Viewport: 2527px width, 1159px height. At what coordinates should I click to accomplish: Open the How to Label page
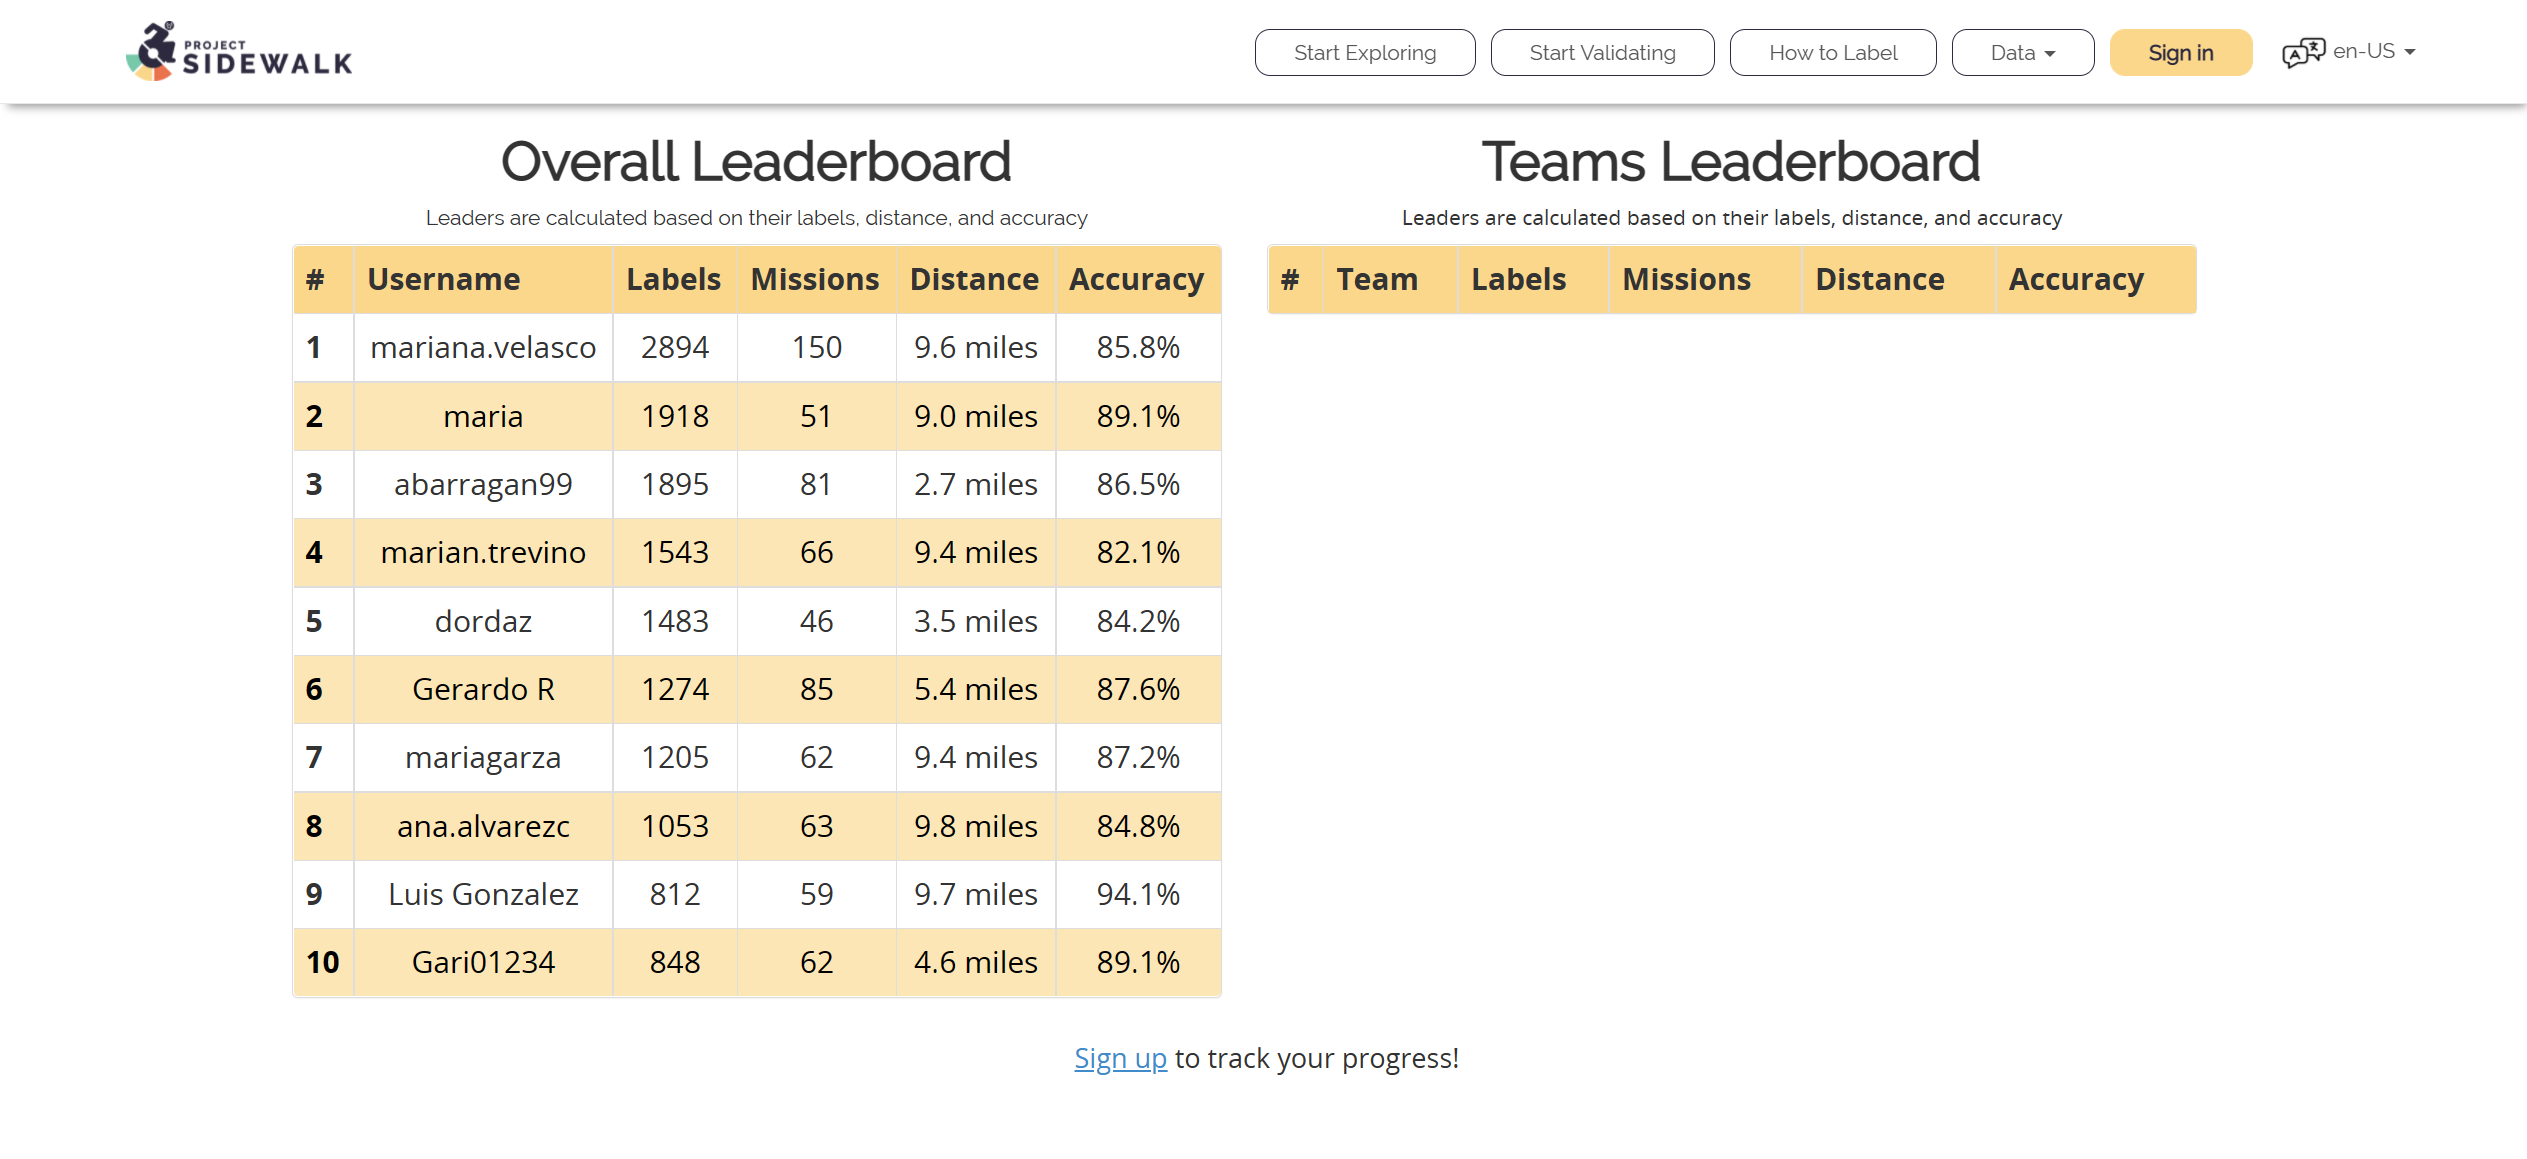coord(1833,52)
